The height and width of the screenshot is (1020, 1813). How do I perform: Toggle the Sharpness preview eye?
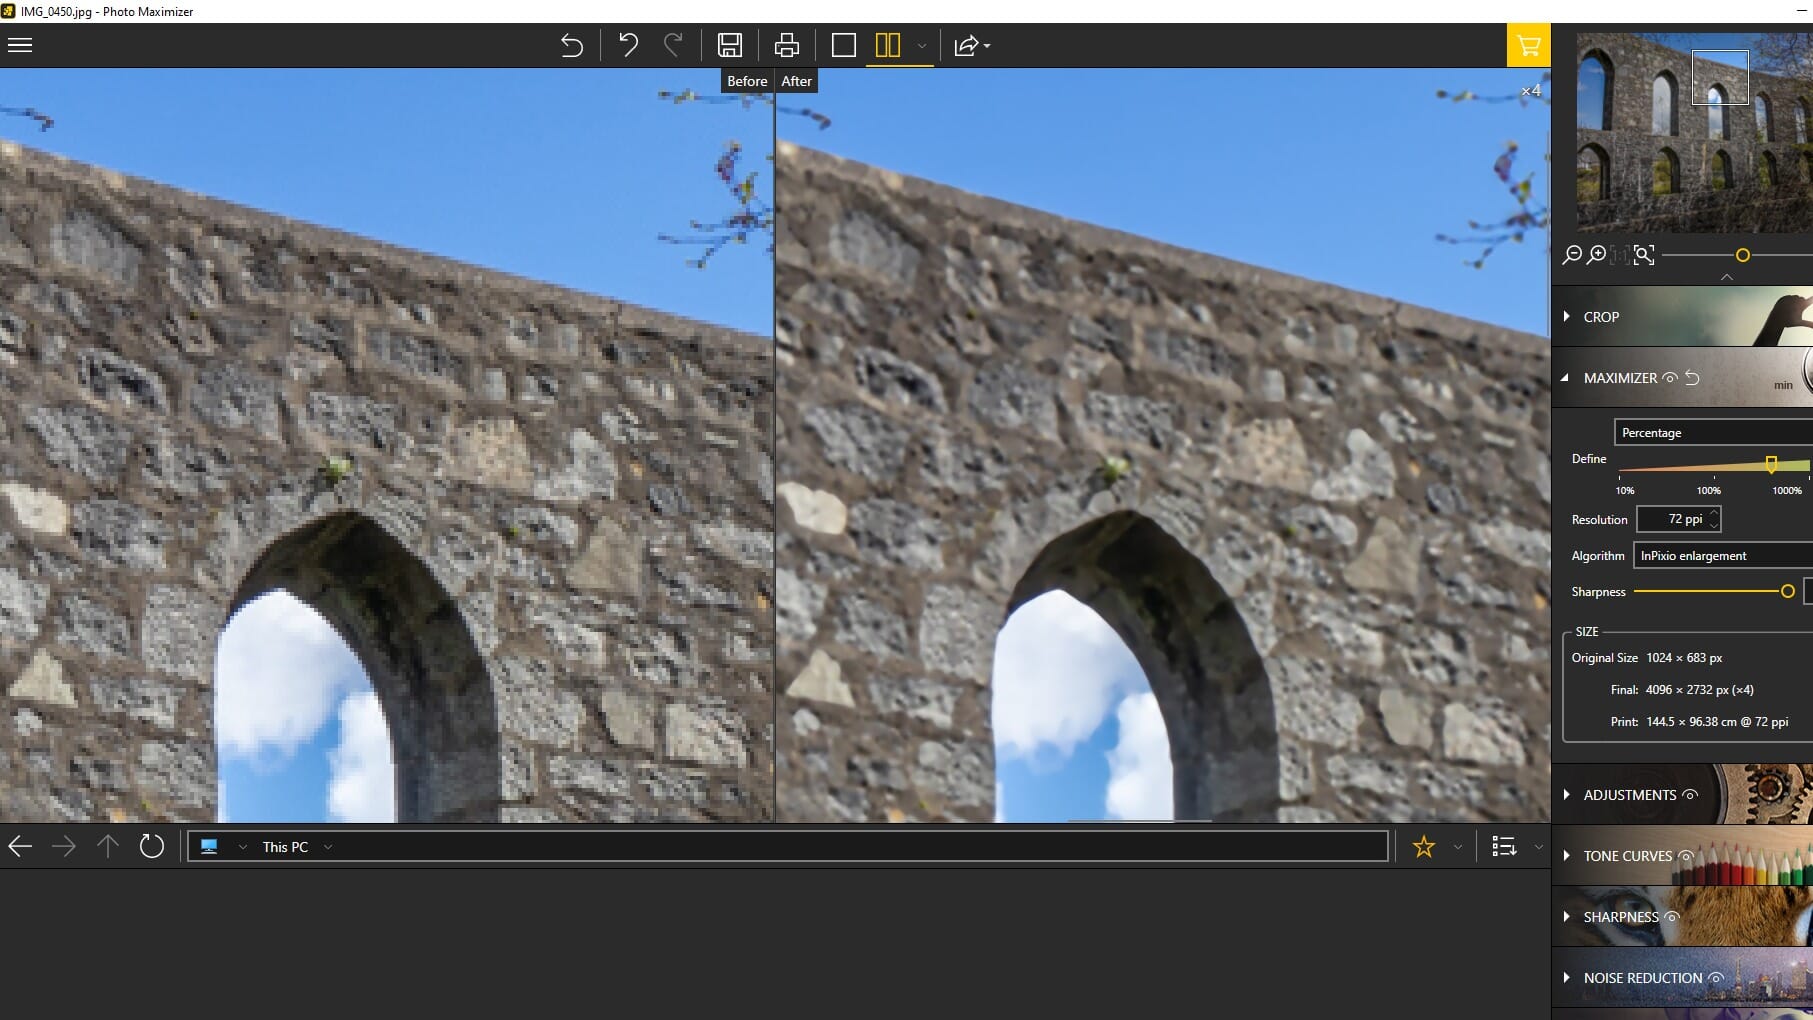tap(1671, 916)
